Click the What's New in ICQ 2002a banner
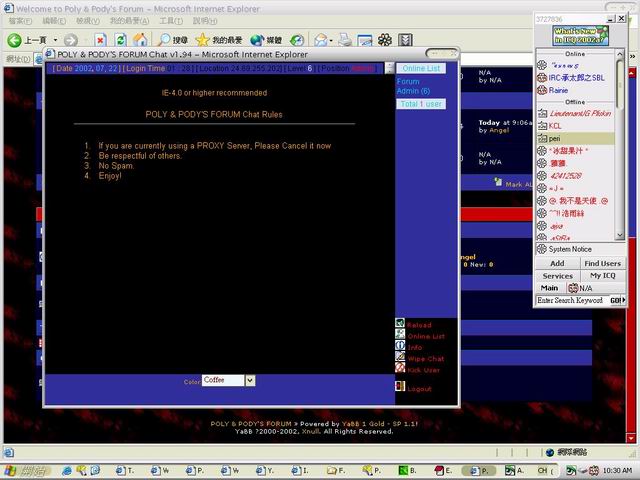This screenshot has height=480, width=640. tap(581, 35)
